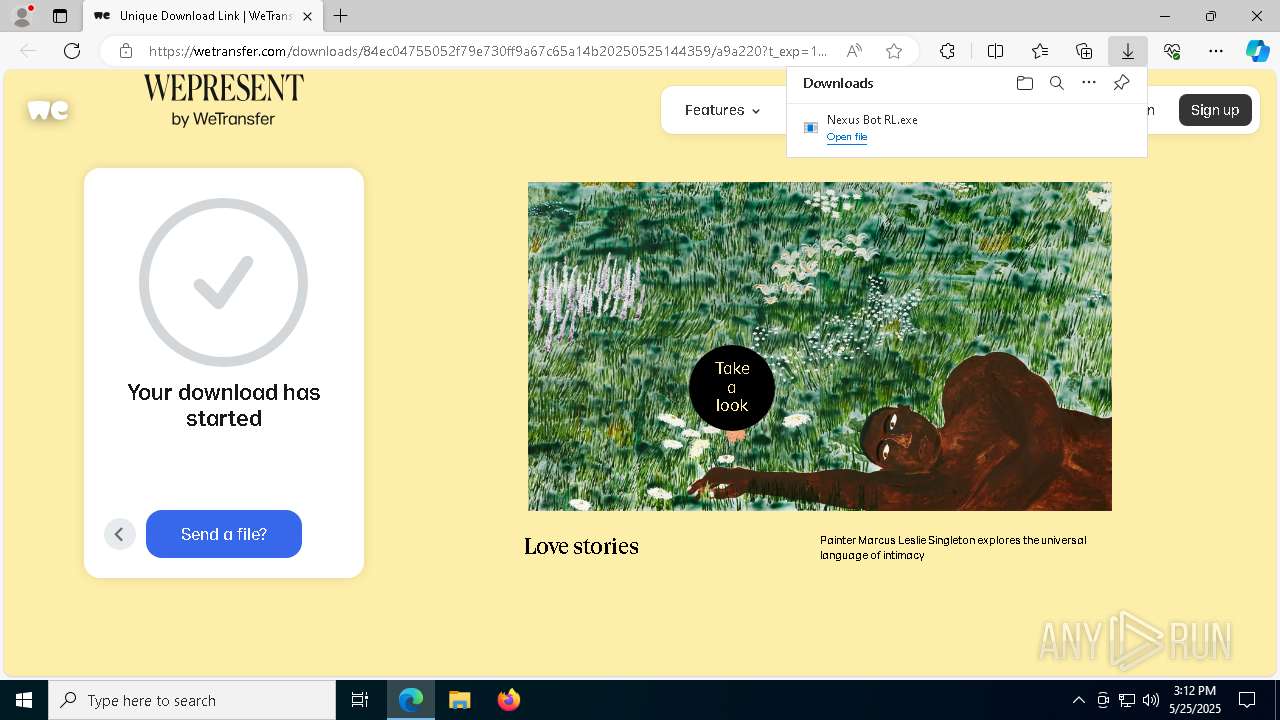Screen dimensions: 1280x720
Task: Click the wetransfer.com address bar
Action: 488,51
